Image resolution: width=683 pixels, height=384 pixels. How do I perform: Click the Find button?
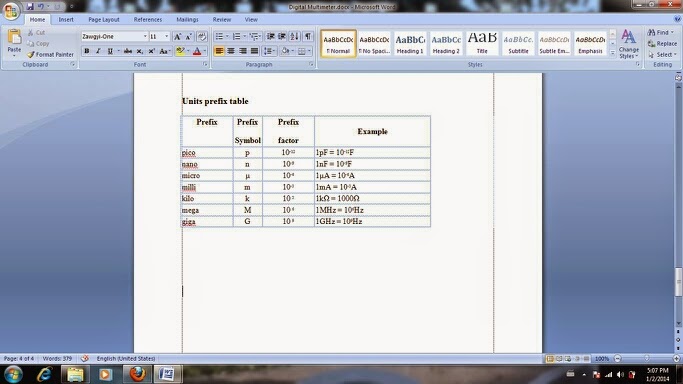tap(660, 33)
